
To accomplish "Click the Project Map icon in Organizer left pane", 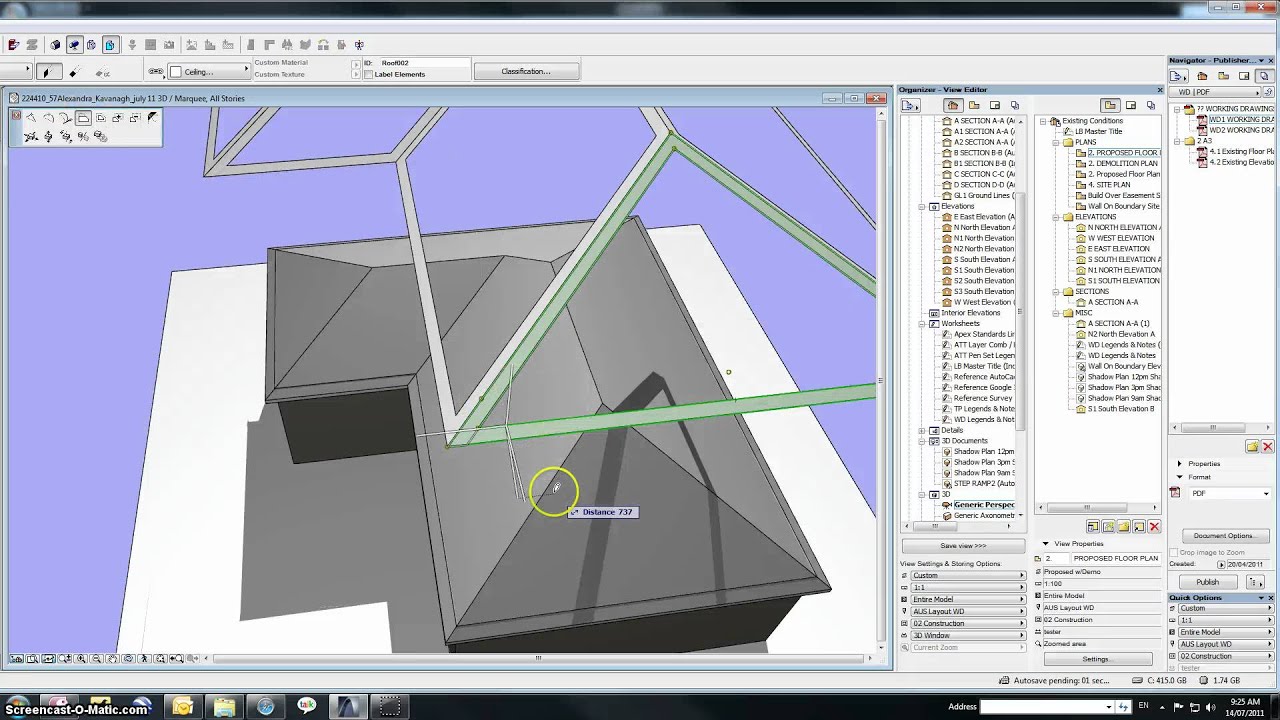I will [952, 105].
